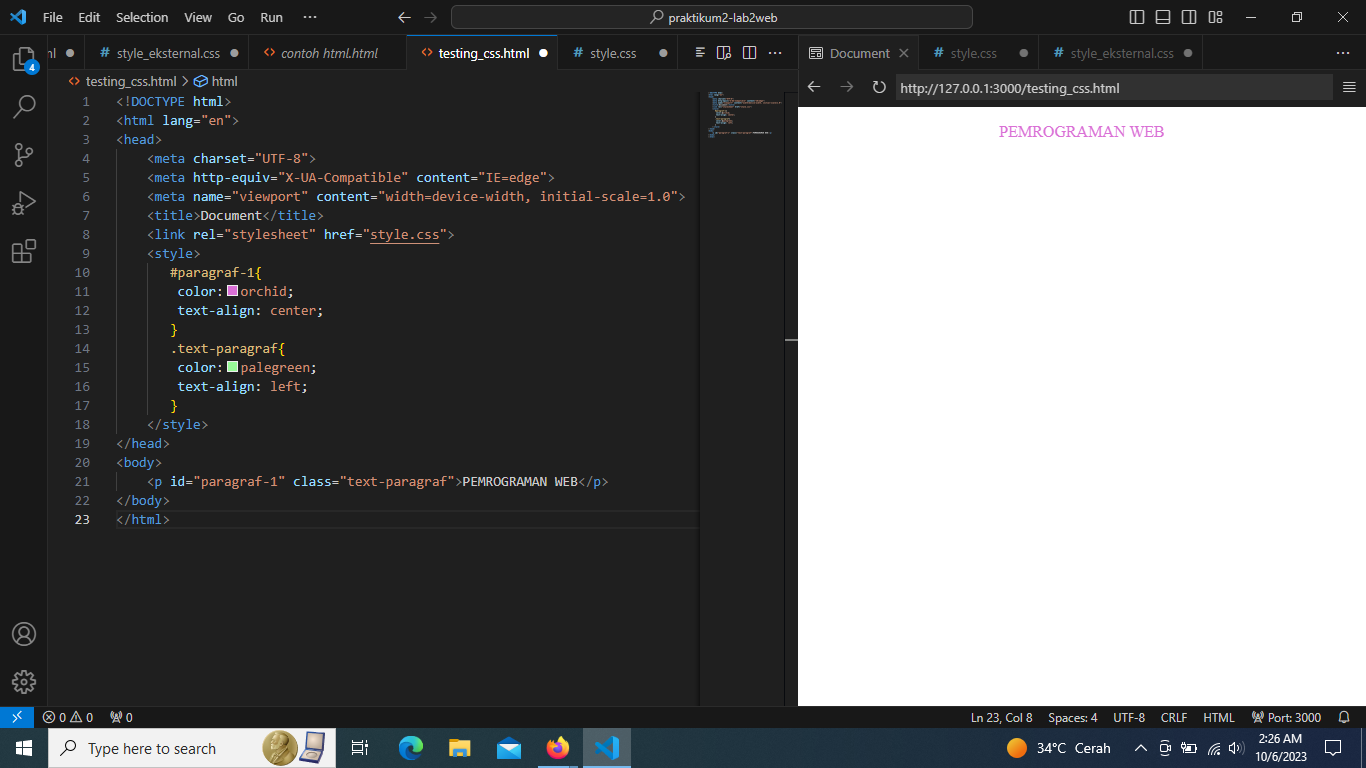Toggle the Secondary Side Bar visibility
The image size is (1366, 768).
(x=1188, y=17)
